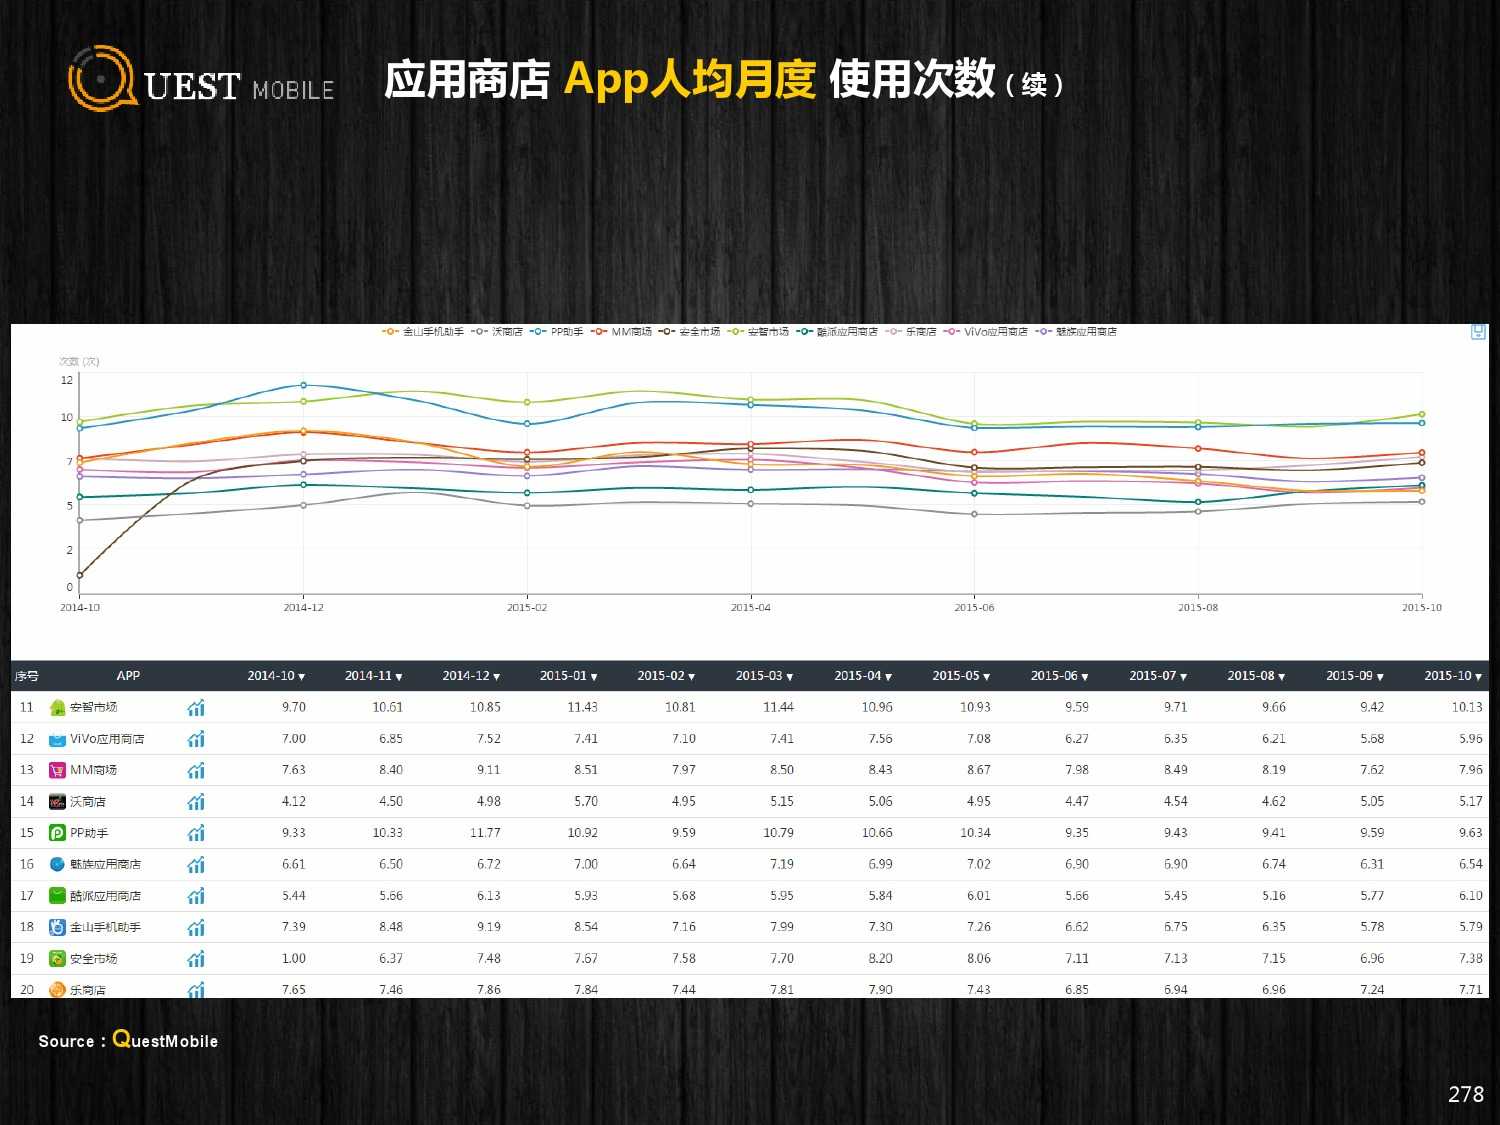Open trend chart icon for 安智市场 row
This screenshot has height=1125, width=1500.
point(196,708)
